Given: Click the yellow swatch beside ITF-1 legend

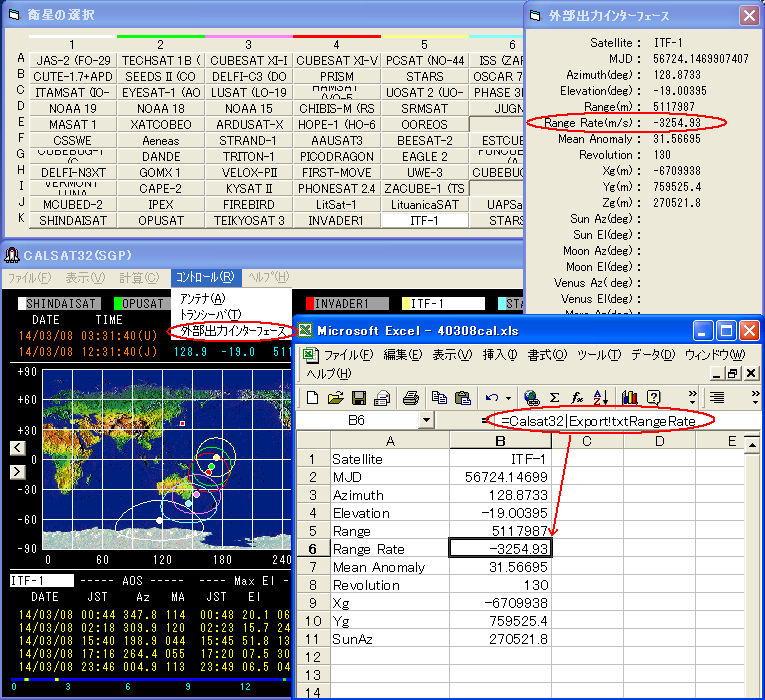Looking at the screenshot, I should click(x=405, y=303).
